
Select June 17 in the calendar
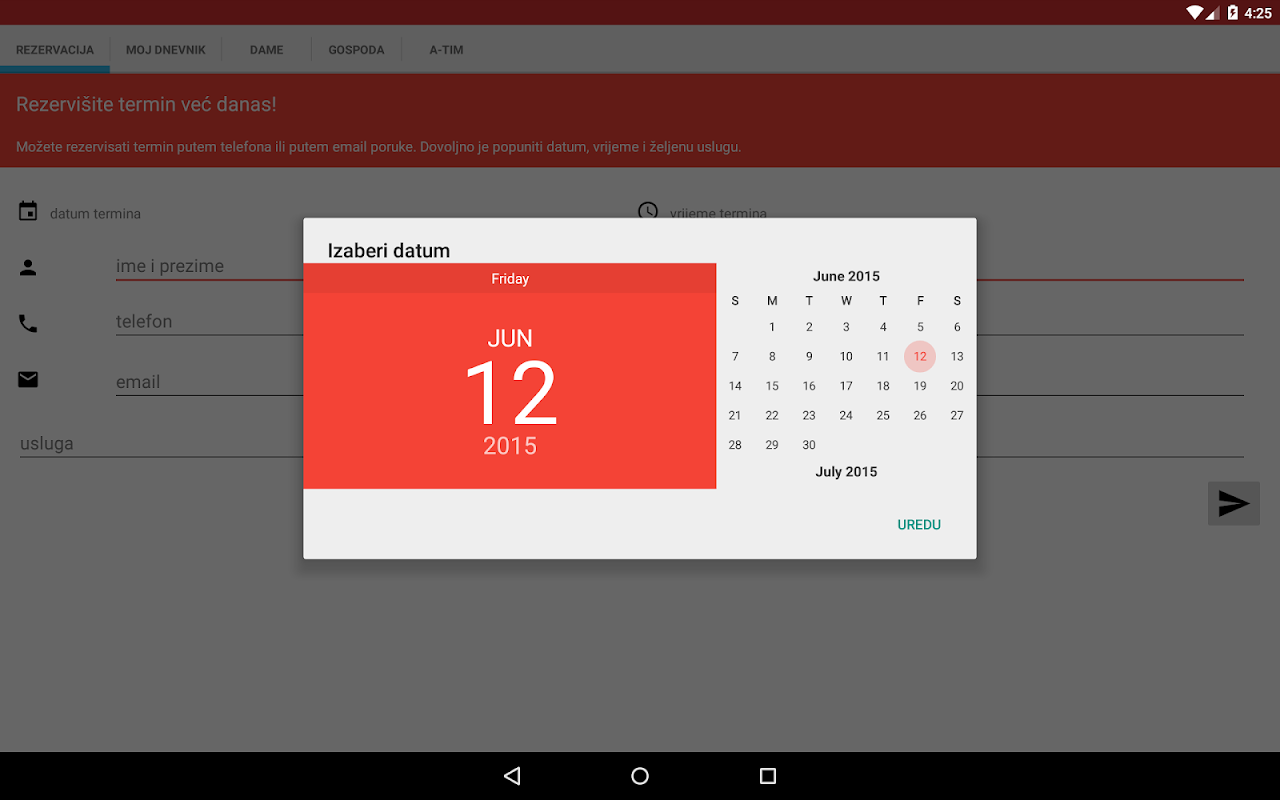(x=846, y=386)
